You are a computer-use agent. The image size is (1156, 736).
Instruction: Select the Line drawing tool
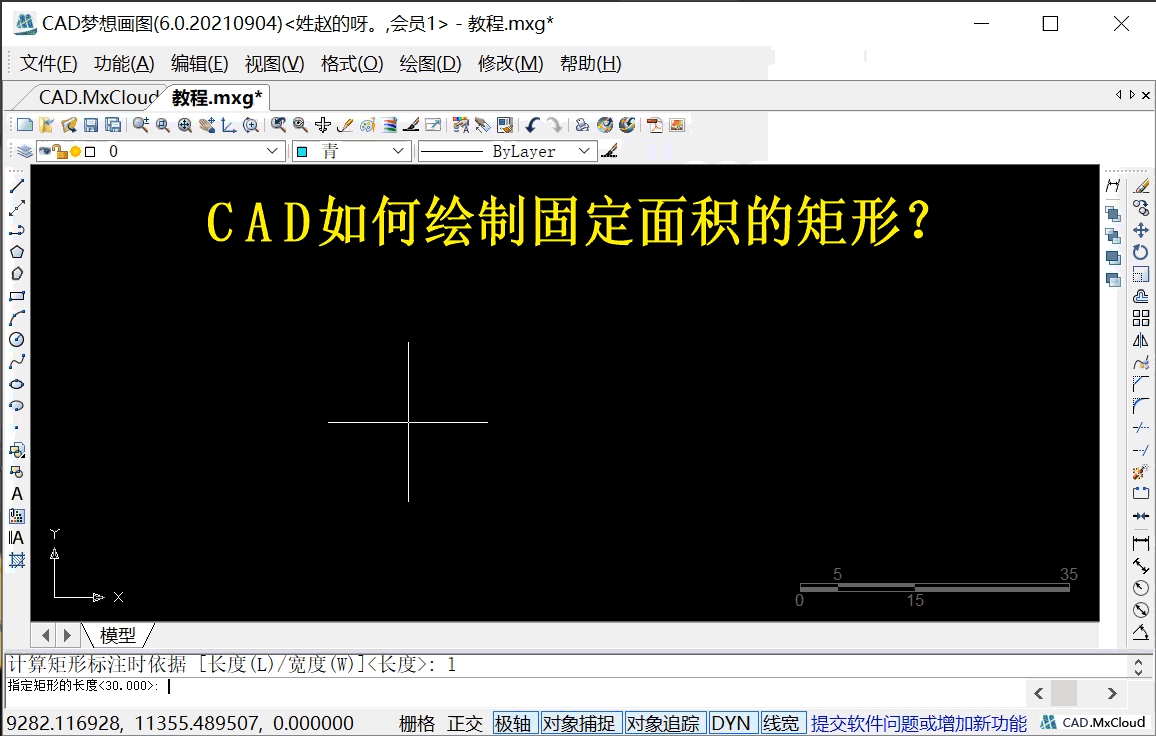(x=17, y=186)
